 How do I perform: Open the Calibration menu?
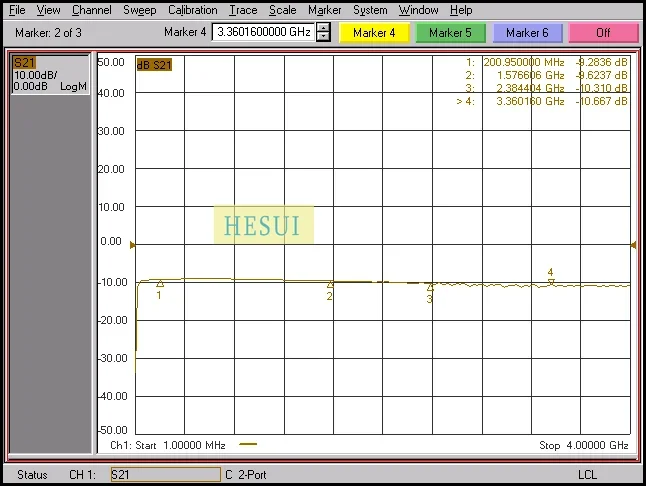192,10
